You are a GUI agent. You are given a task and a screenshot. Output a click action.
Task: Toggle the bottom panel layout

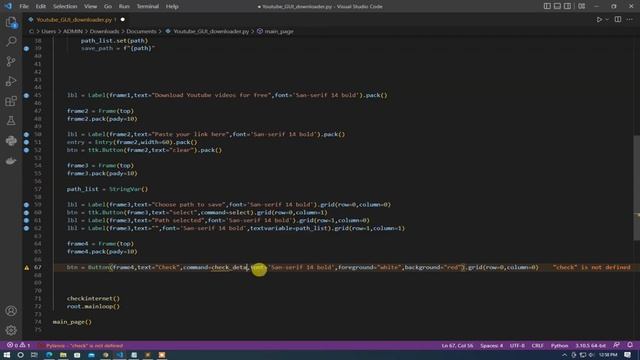557,6
